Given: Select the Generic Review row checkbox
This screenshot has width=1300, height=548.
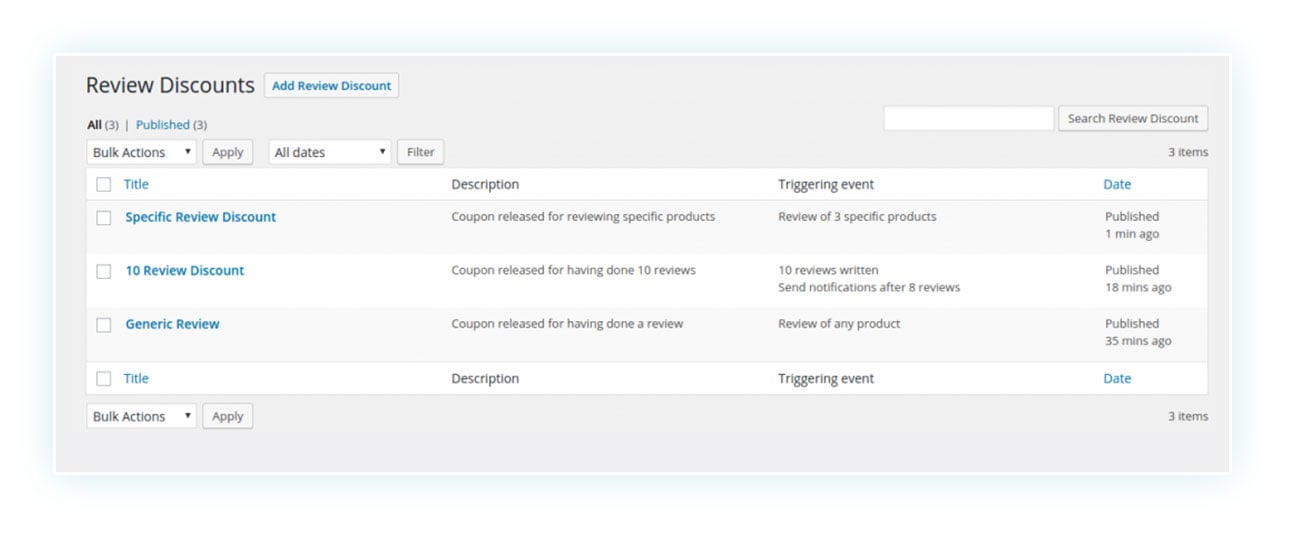Looking at the screenshot, I should pyautogui.click(x=104, y=325).
